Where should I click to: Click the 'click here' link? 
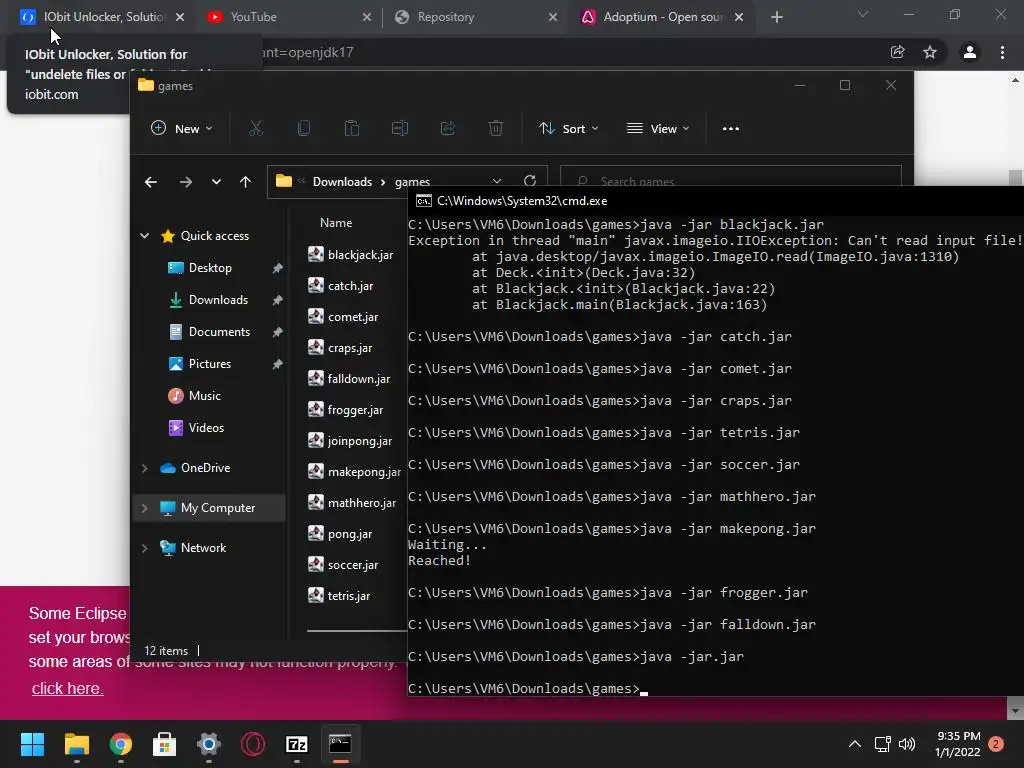click(67, 688)
